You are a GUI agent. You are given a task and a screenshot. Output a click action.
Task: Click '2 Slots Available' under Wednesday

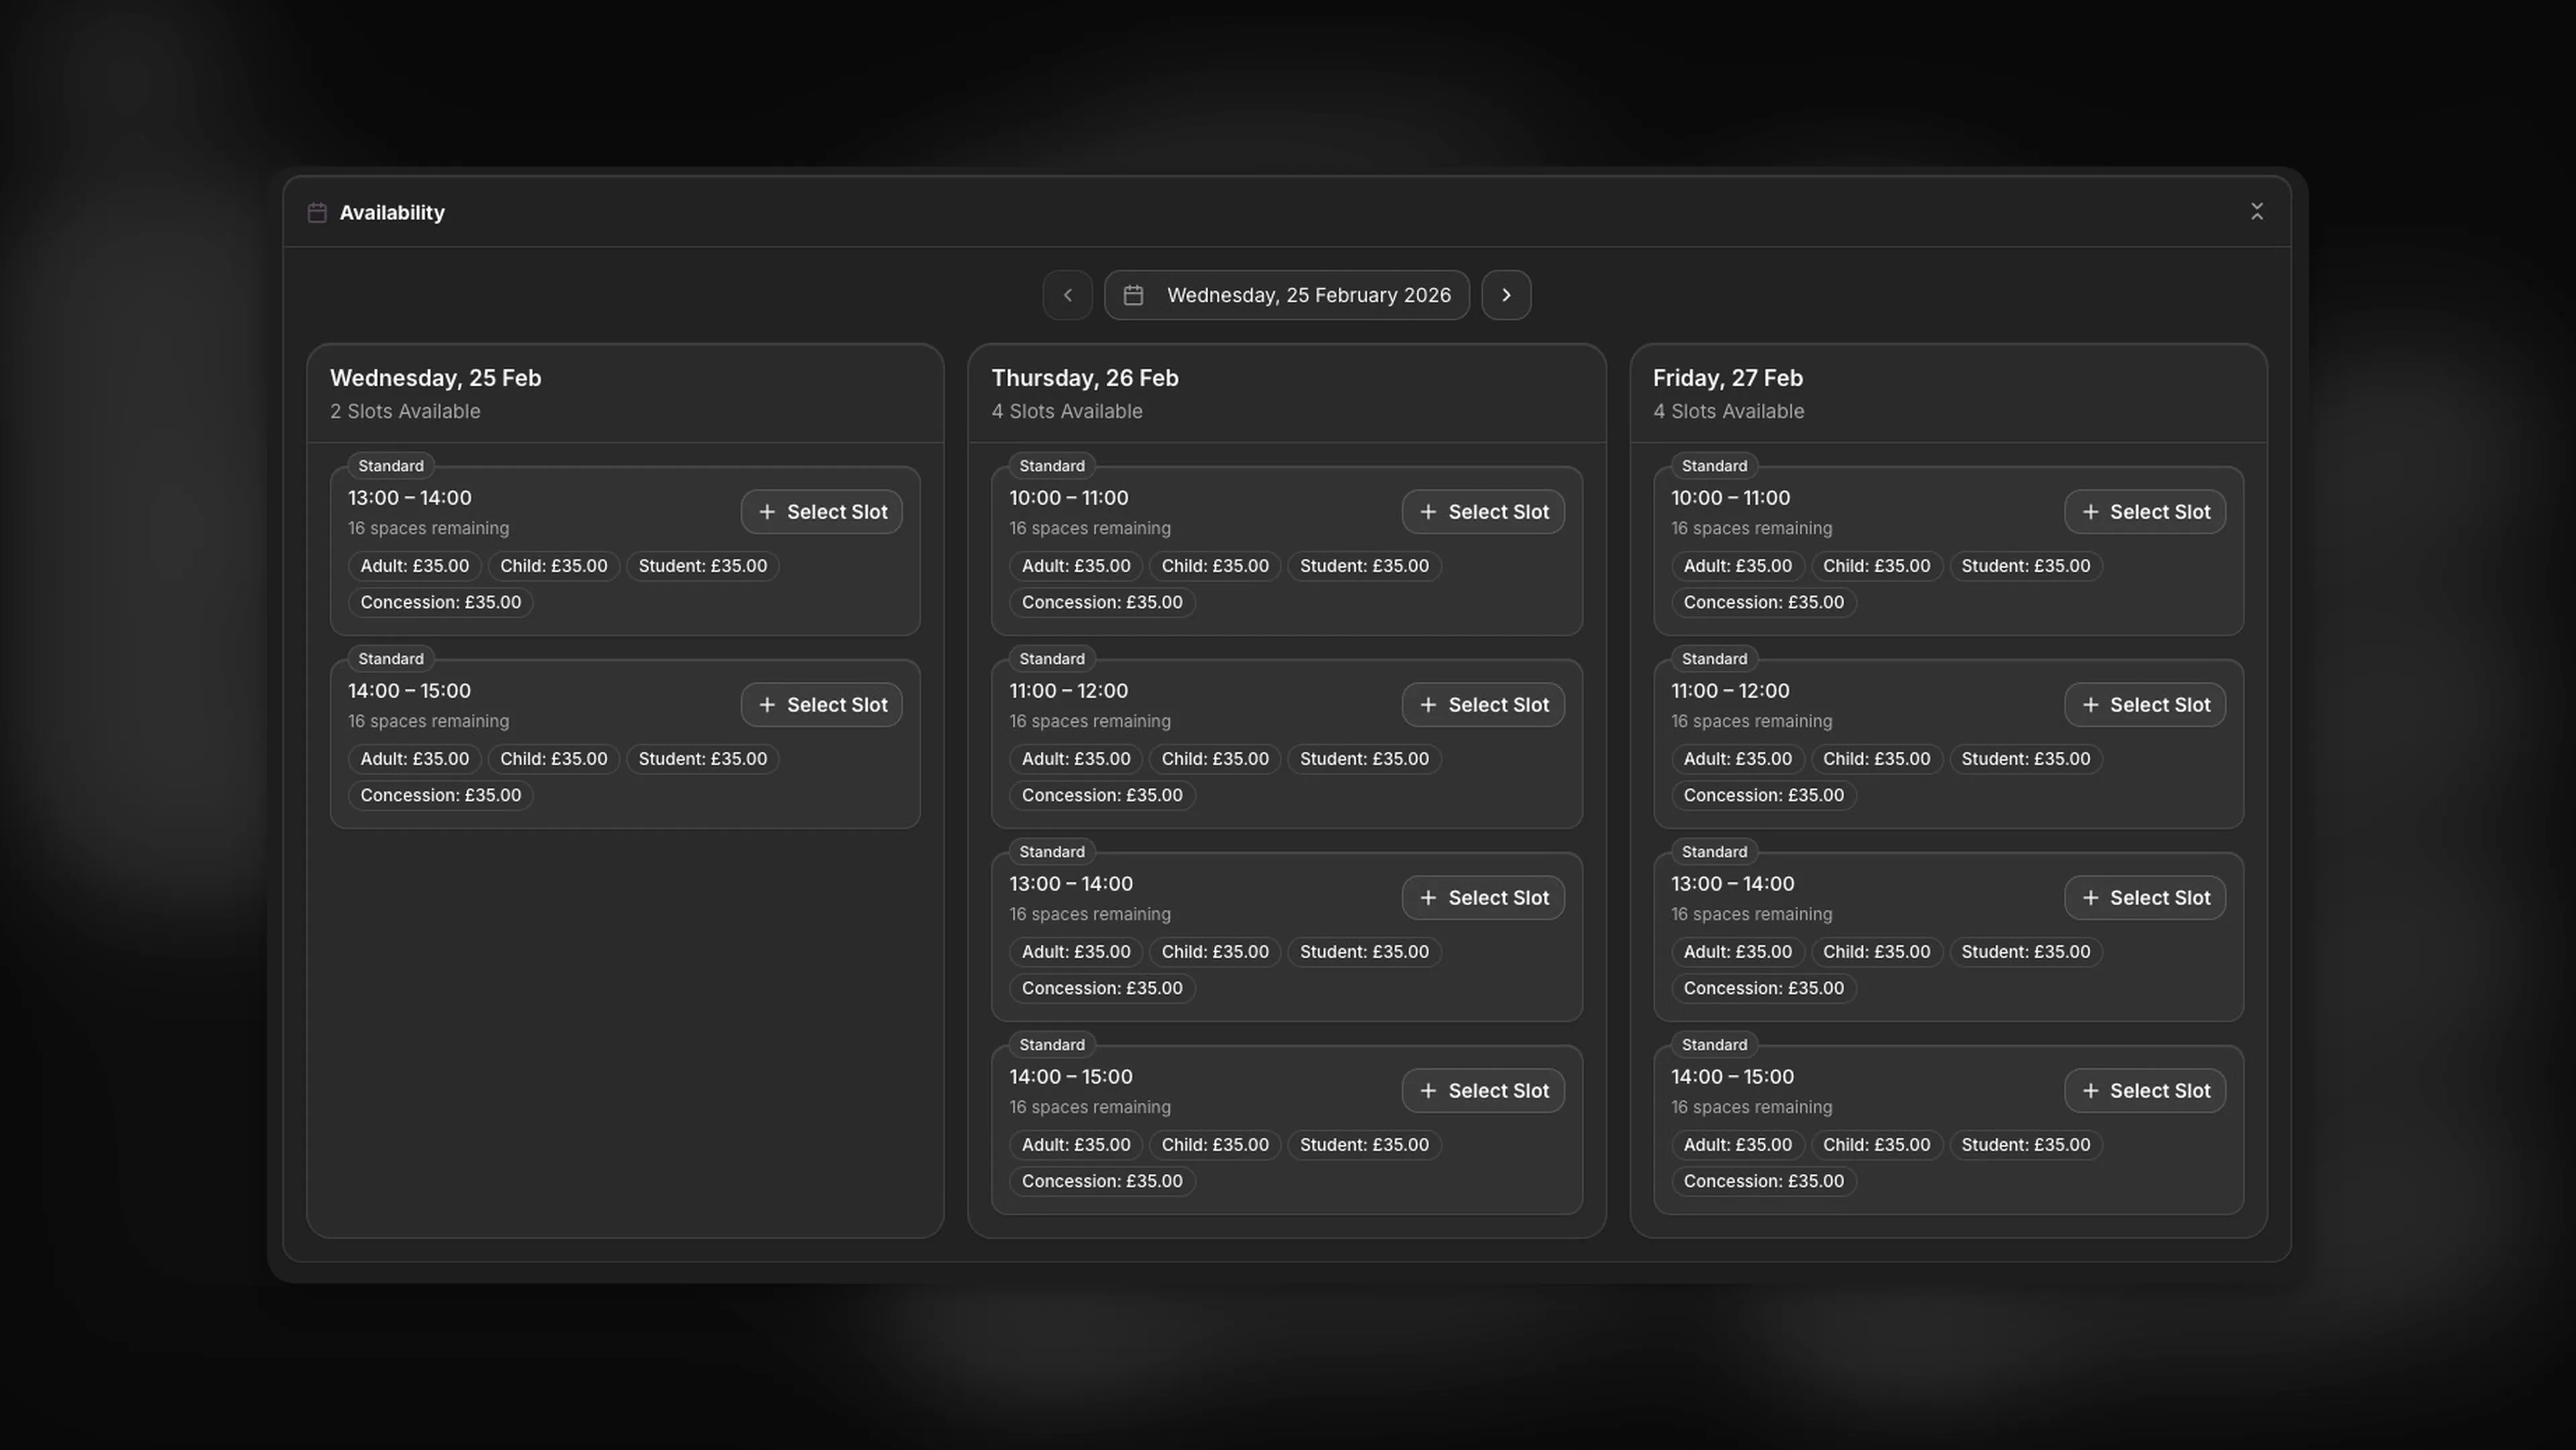405,411
